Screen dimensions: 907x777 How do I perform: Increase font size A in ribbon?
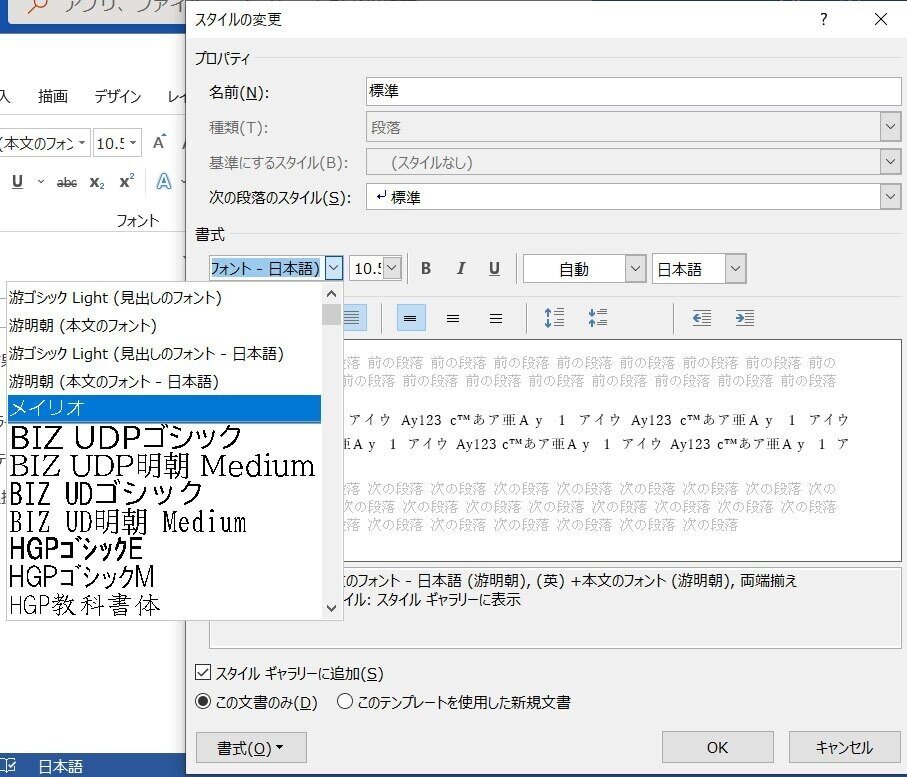[x=159, y=142]
